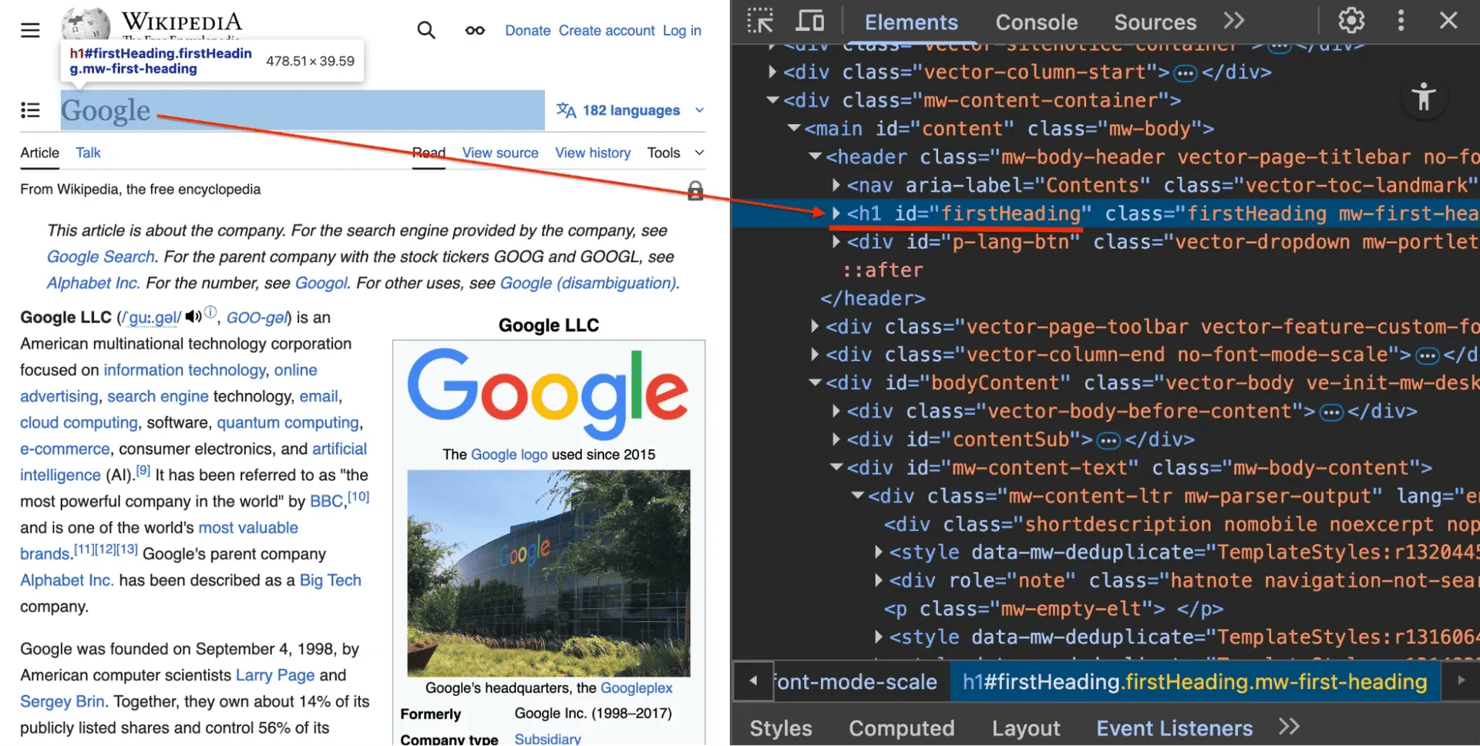
Task: Expand the role="note" hatnote div node
Action: coord(878,580)
